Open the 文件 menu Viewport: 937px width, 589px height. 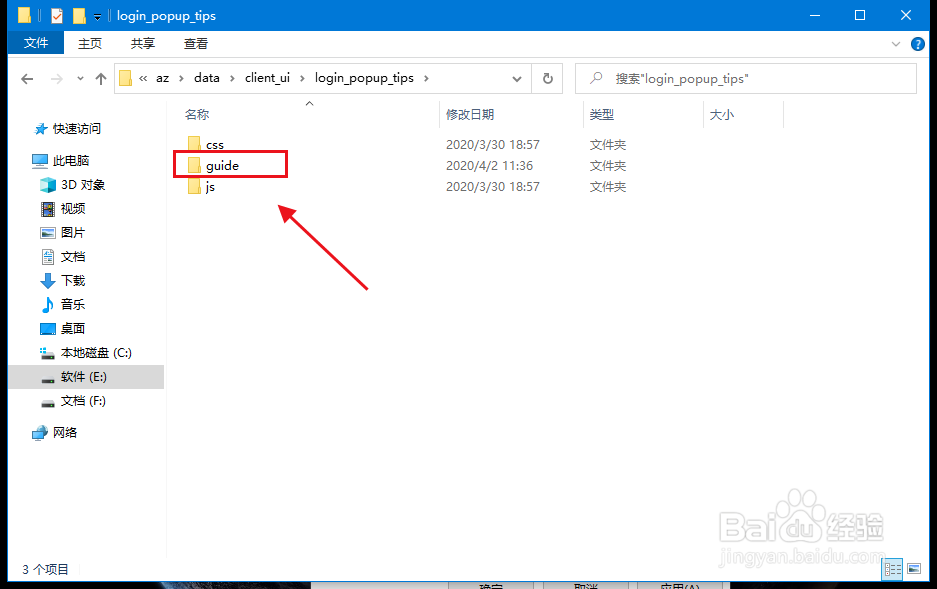tap(35, 43)
